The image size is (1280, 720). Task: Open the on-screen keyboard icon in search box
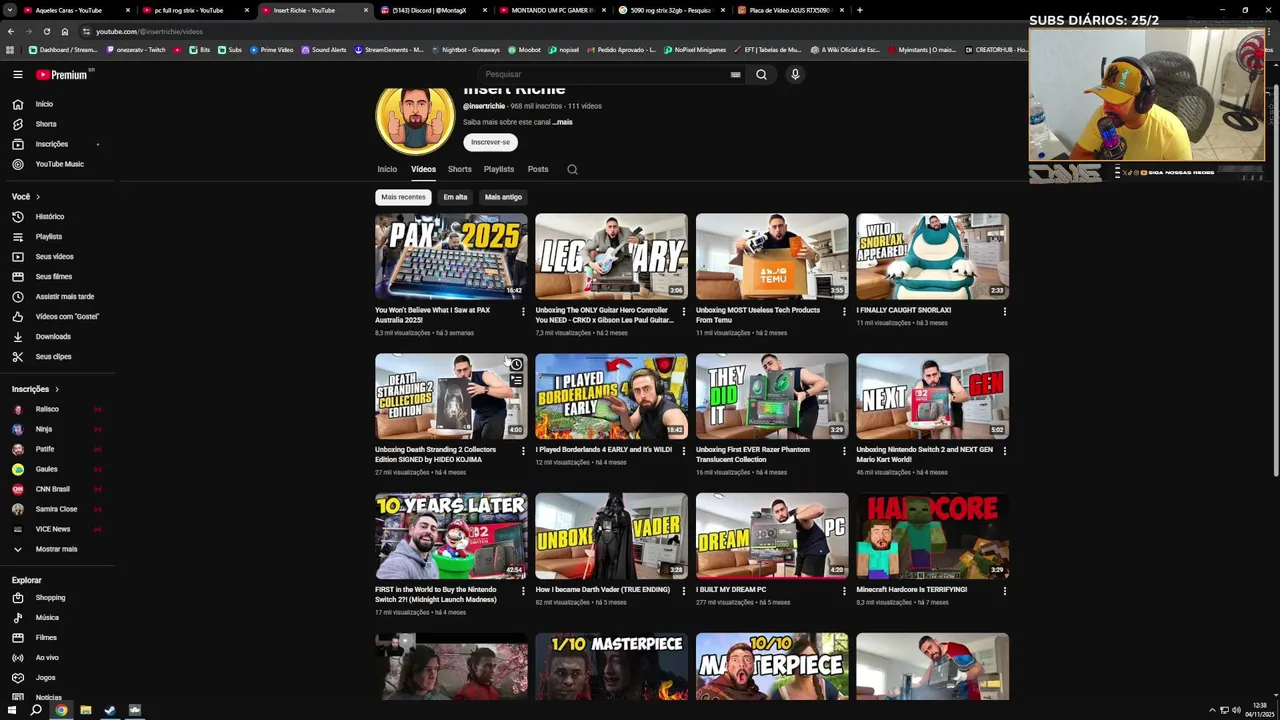735,74
